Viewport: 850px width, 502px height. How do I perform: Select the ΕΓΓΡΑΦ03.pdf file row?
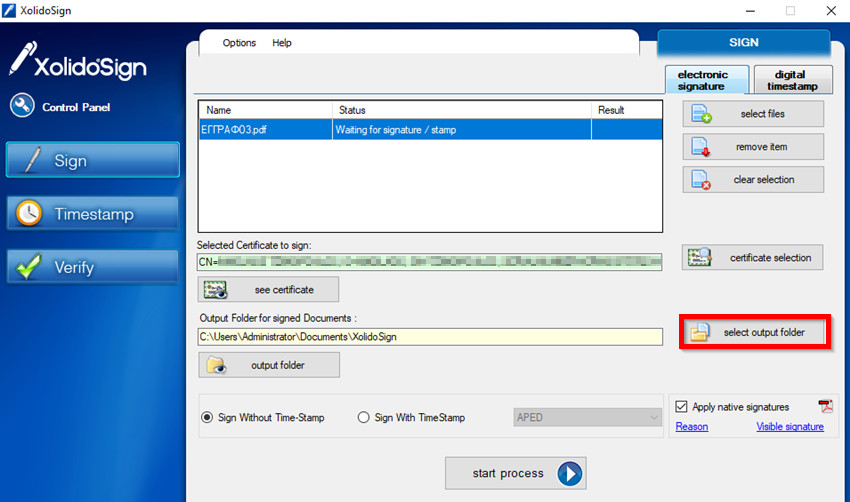click(430, 130)
